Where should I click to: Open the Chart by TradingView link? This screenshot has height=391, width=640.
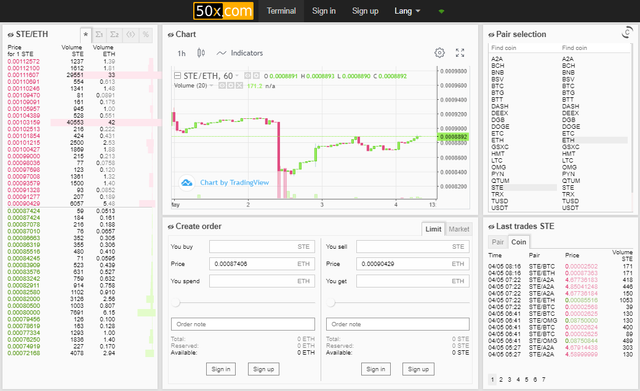pyautogui.click(x=234, y=182)
